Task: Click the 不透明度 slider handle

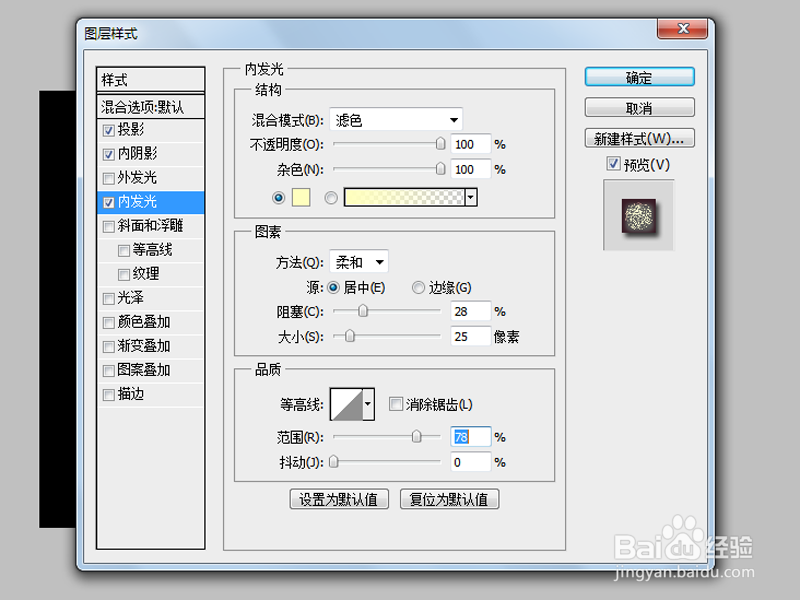Action: pos(440,144)
